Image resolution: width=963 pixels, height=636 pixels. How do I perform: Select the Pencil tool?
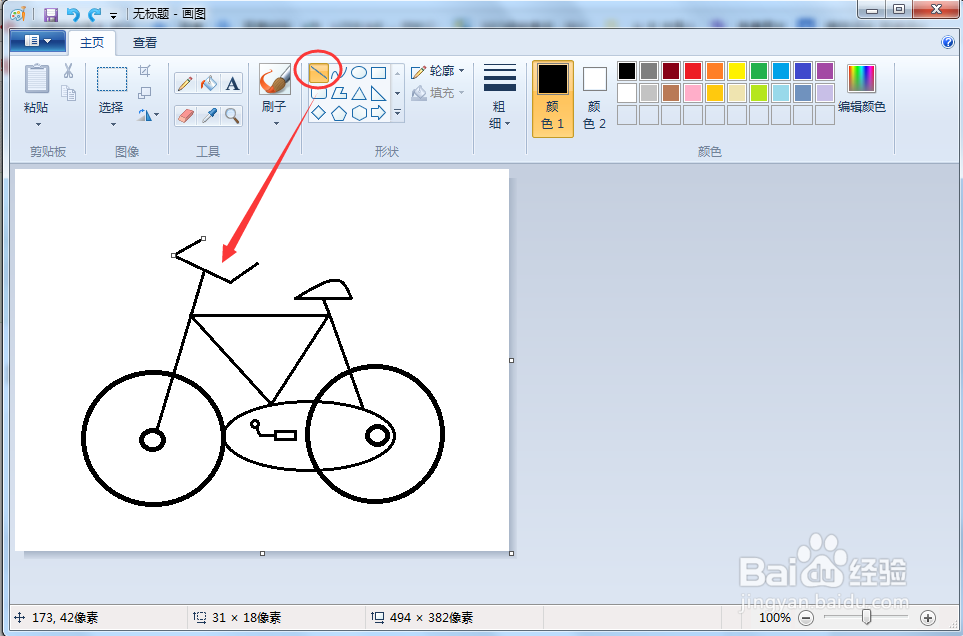click(x=183, y=84)
